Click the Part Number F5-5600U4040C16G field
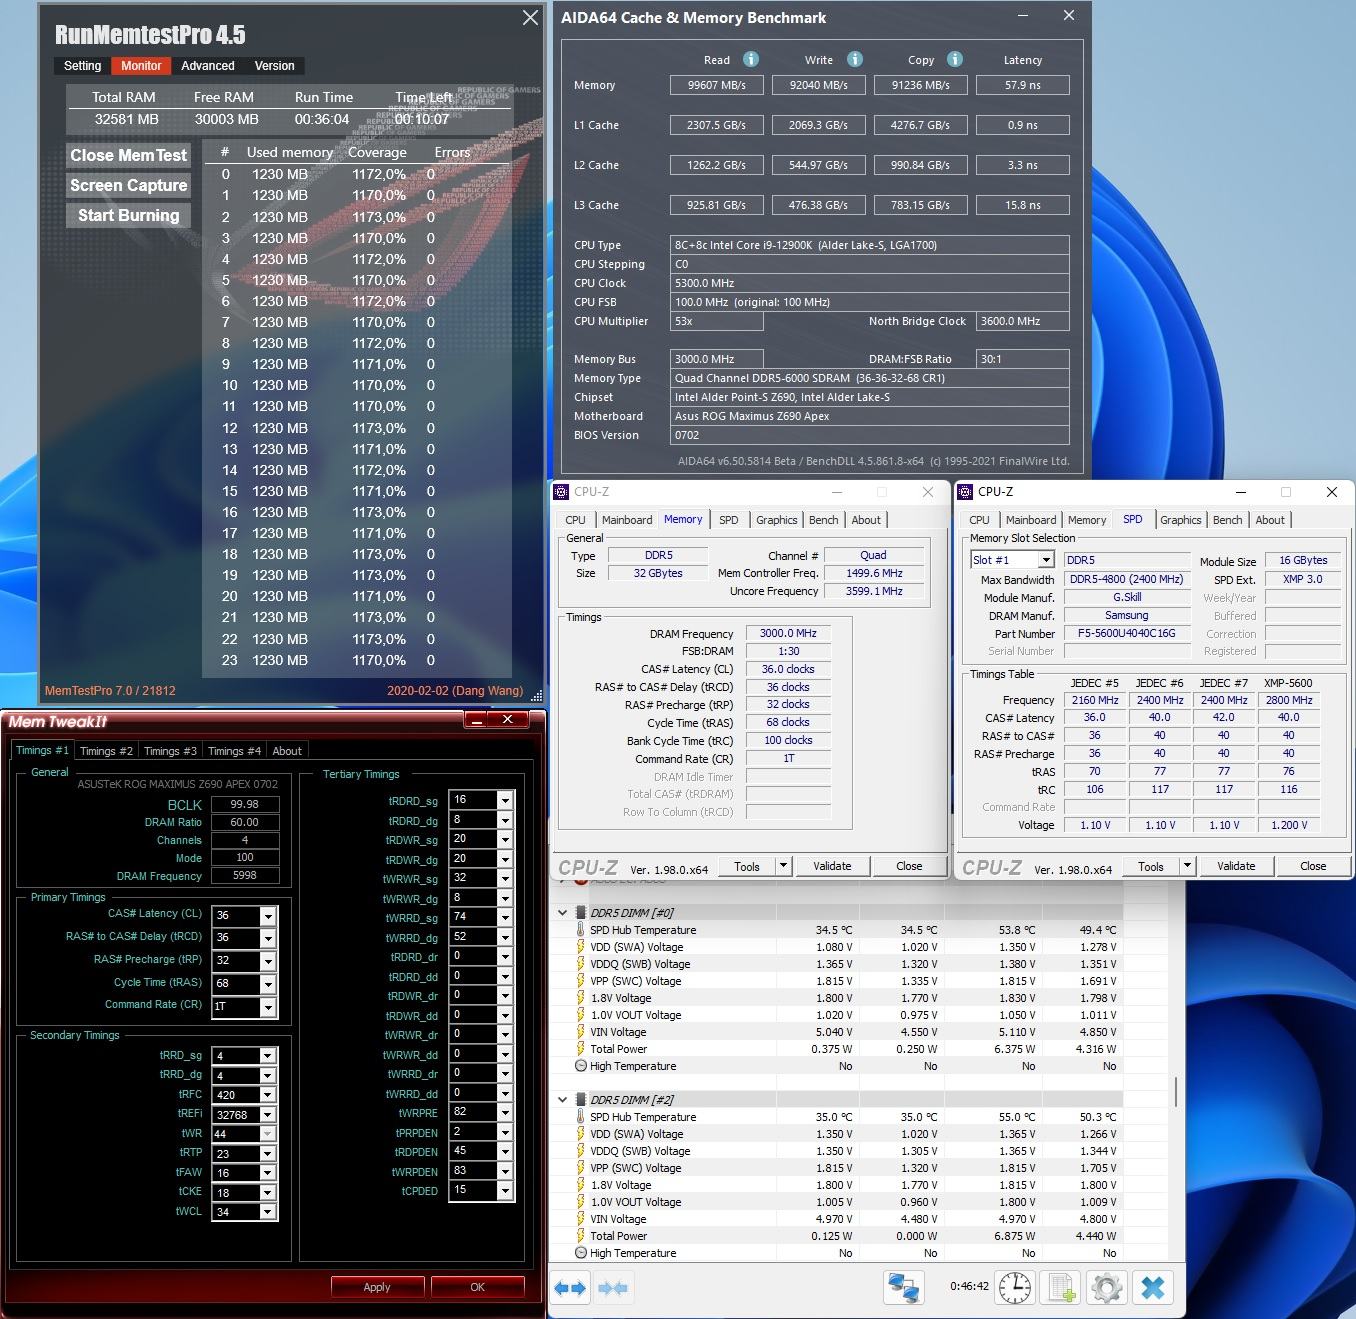The height and width of the screenshot is (1319, 1356). [x=1127, y=633]
